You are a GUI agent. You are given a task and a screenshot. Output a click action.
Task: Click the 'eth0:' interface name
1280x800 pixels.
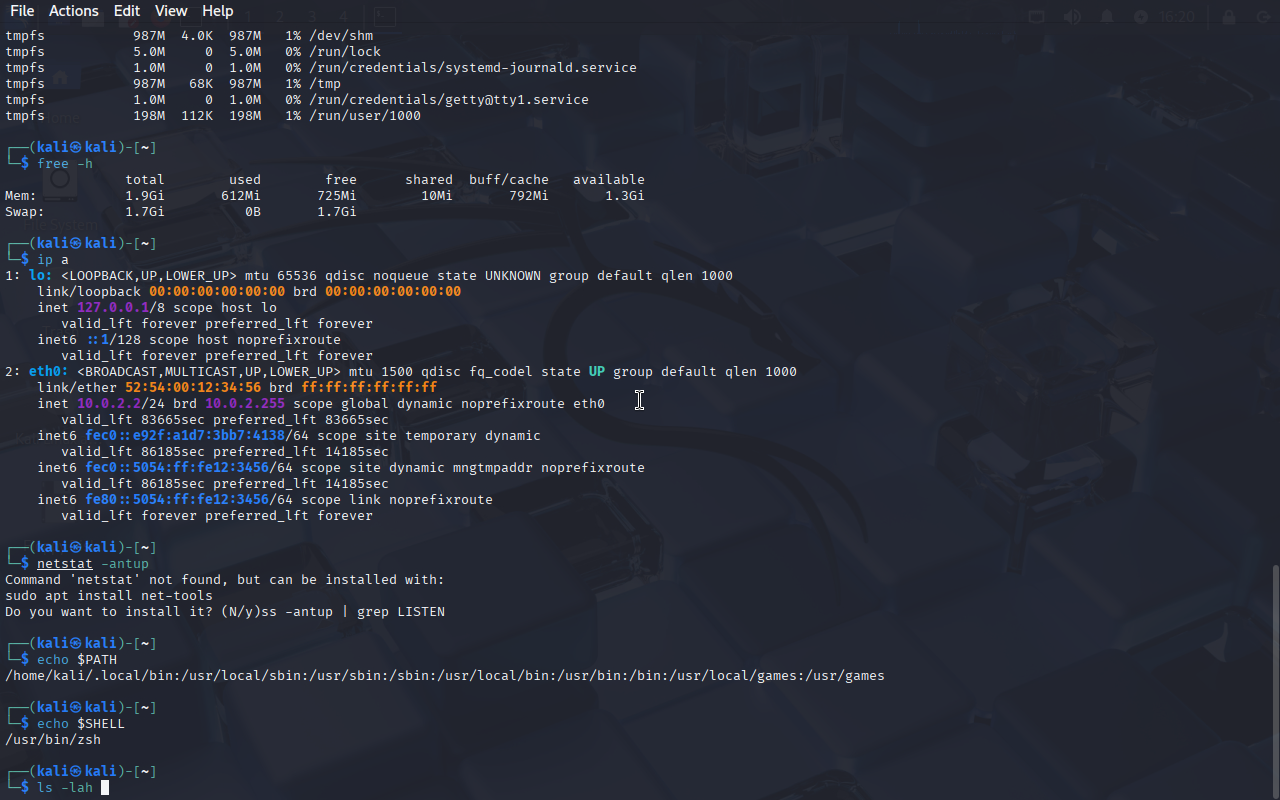[49, 372]
